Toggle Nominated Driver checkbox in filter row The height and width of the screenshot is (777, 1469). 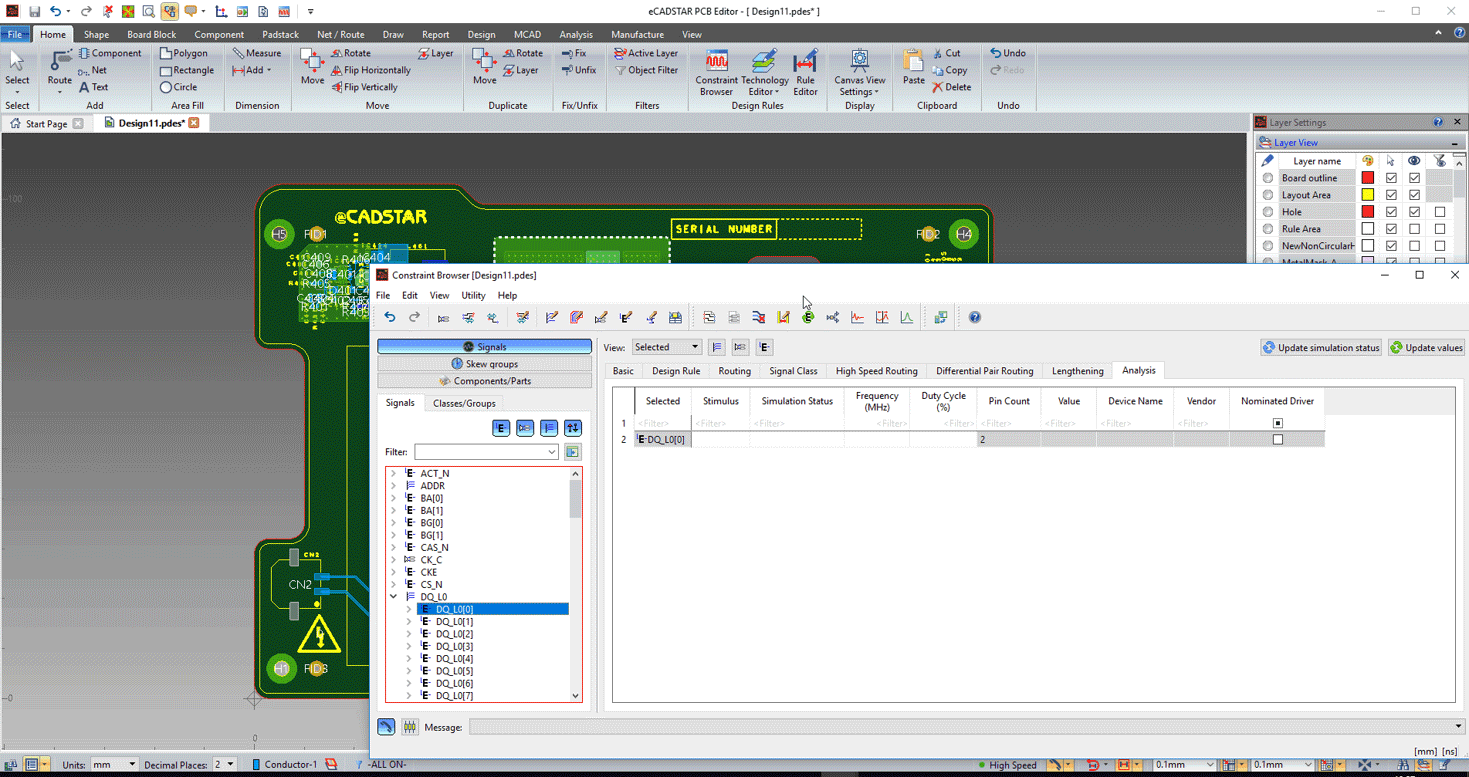(x=1277, y=424)
